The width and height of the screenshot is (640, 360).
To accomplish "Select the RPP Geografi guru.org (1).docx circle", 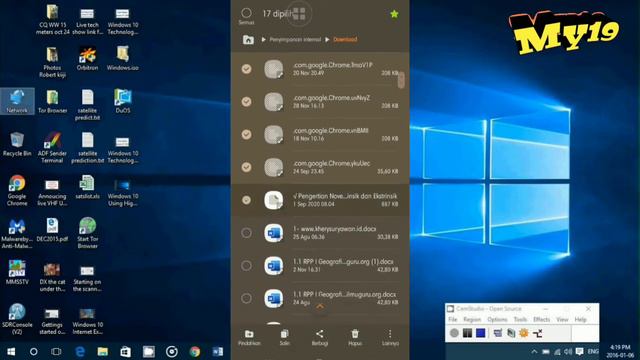I will coord(246,266).
